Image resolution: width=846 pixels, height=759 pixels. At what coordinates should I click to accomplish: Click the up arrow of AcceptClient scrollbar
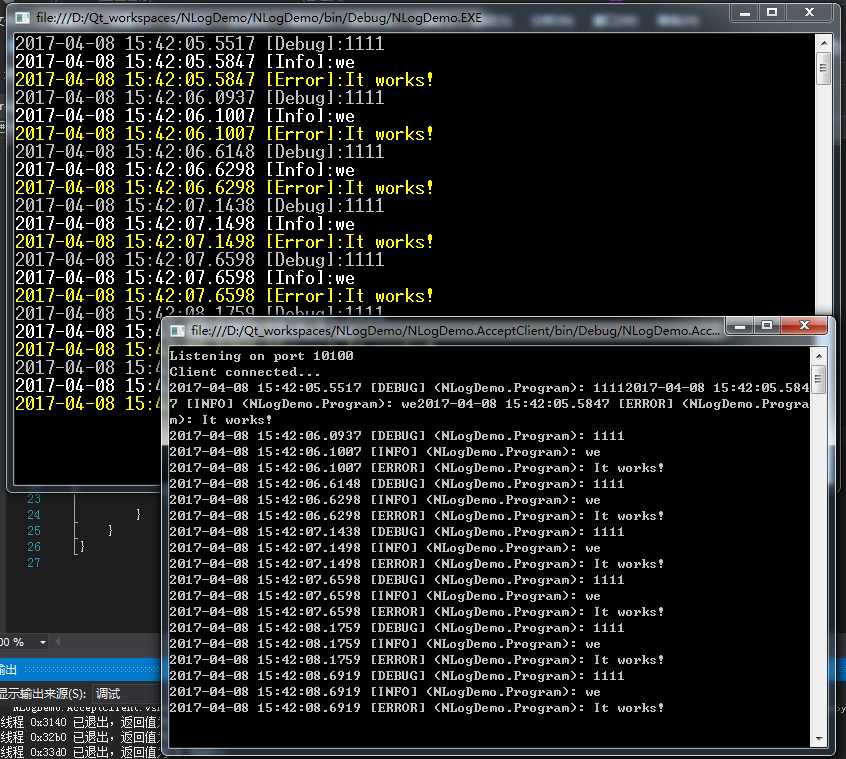[x=818, y=356]
